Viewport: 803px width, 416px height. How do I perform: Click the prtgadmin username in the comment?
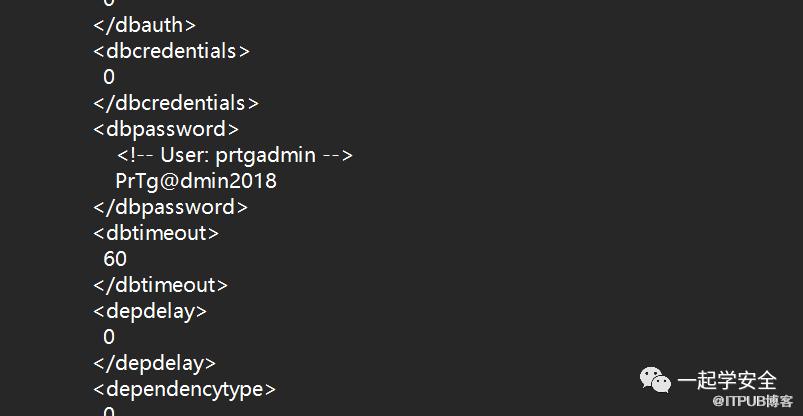[x=264, y=155]
